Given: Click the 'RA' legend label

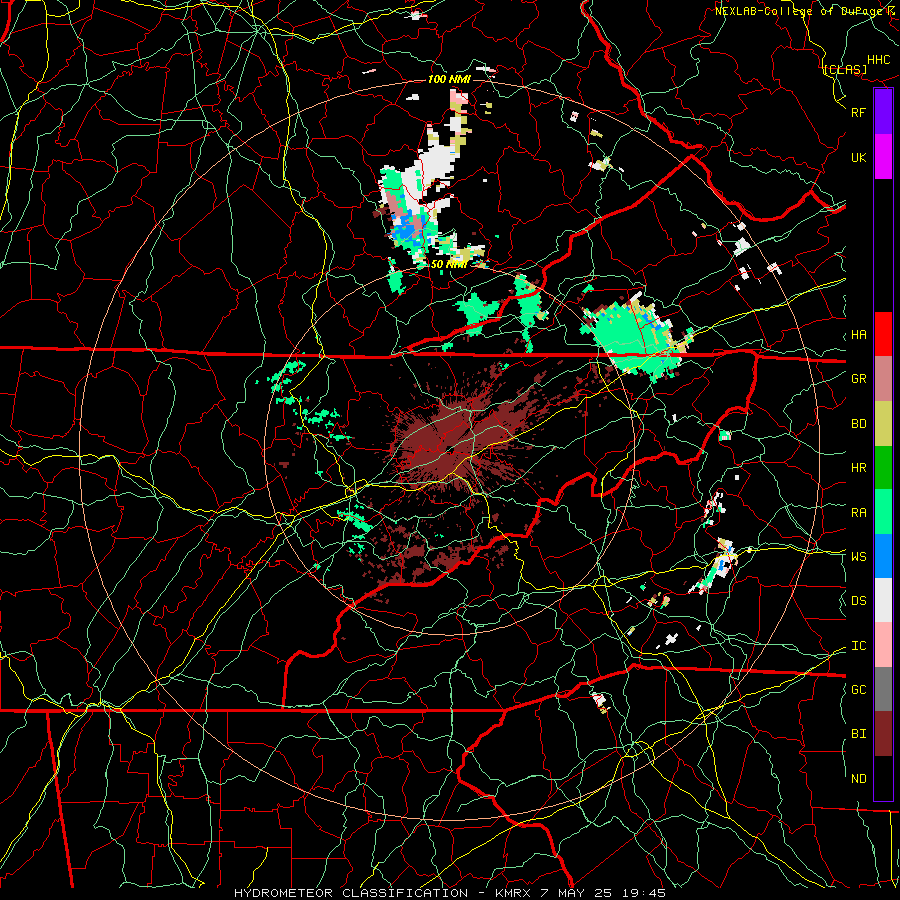Looking at the screenshot, I should tap(858, 513).
